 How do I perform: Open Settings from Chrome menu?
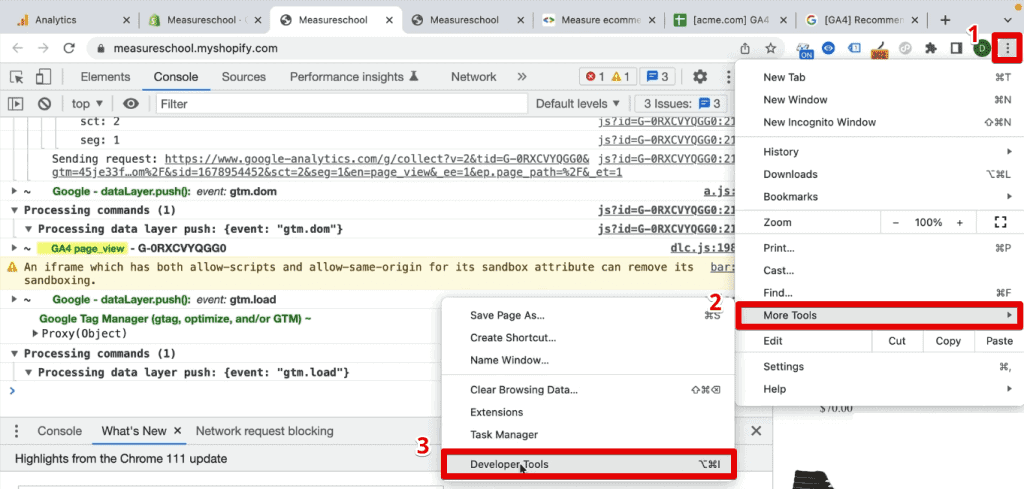(878, 366)
